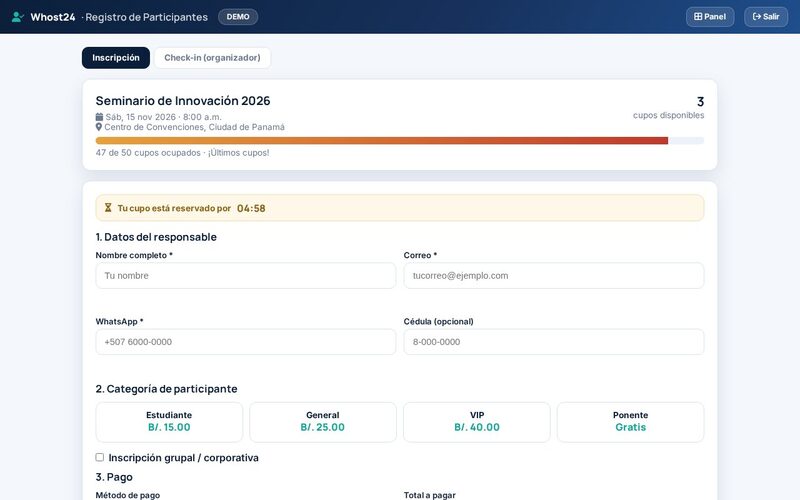Switch to the Inscripción tab
The height and width of the screenshot is (500, 800).
tap(116, 58)
